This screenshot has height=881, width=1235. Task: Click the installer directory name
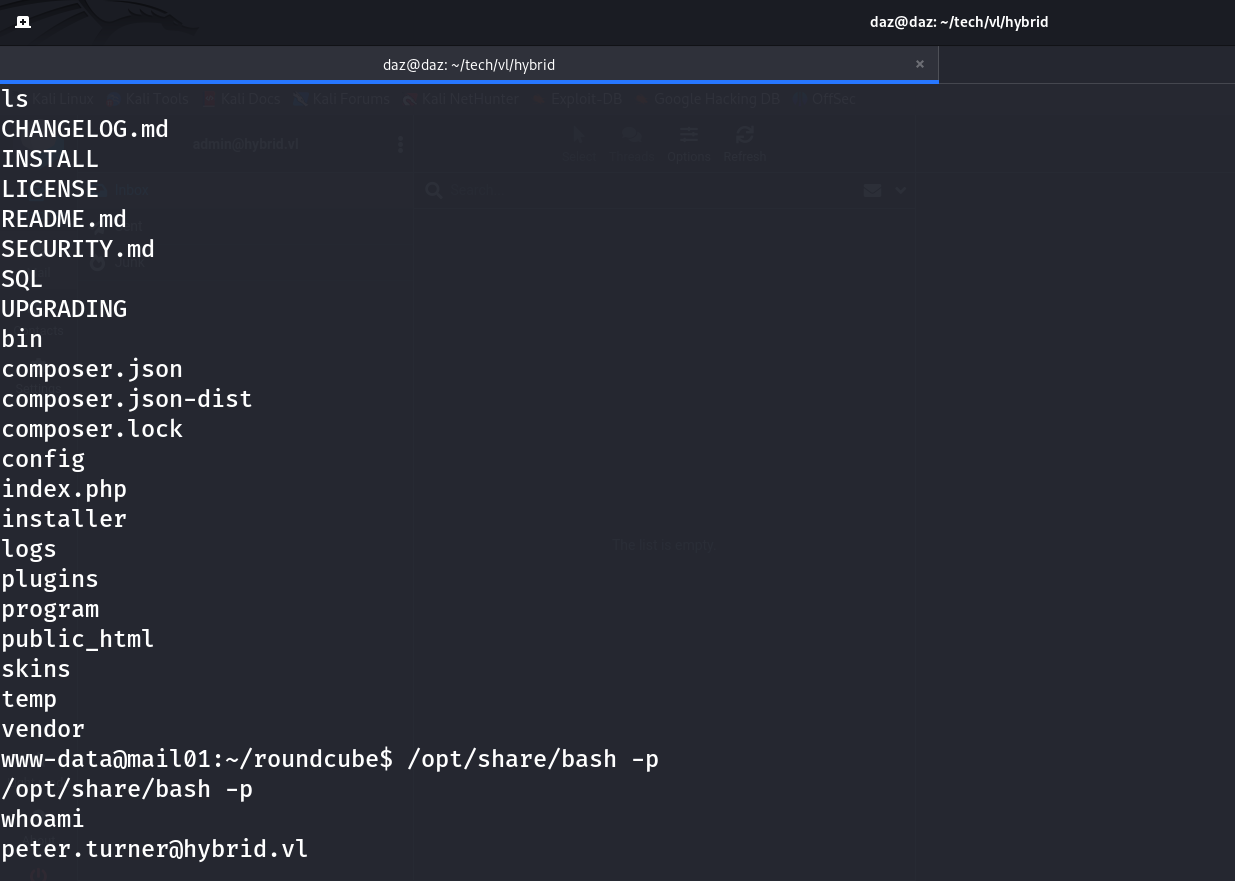[x=64, y=519]
